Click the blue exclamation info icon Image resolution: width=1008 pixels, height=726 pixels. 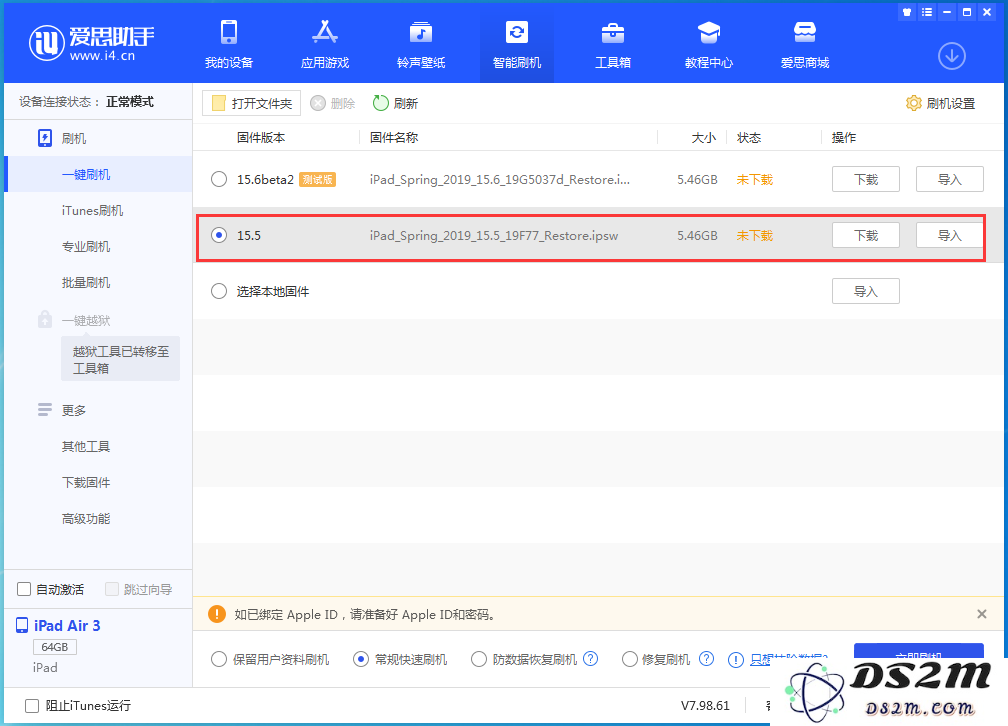[735, 660]
